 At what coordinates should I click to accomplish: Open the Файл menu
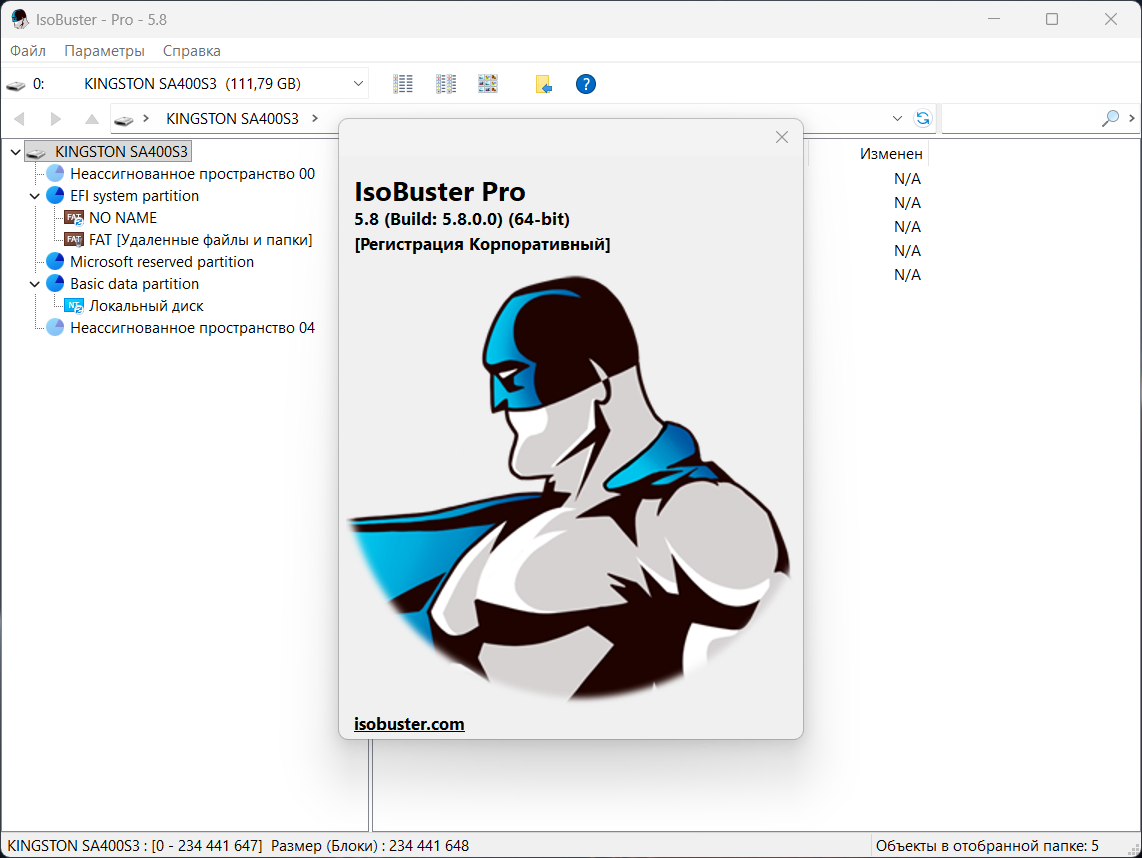point(28,51)
